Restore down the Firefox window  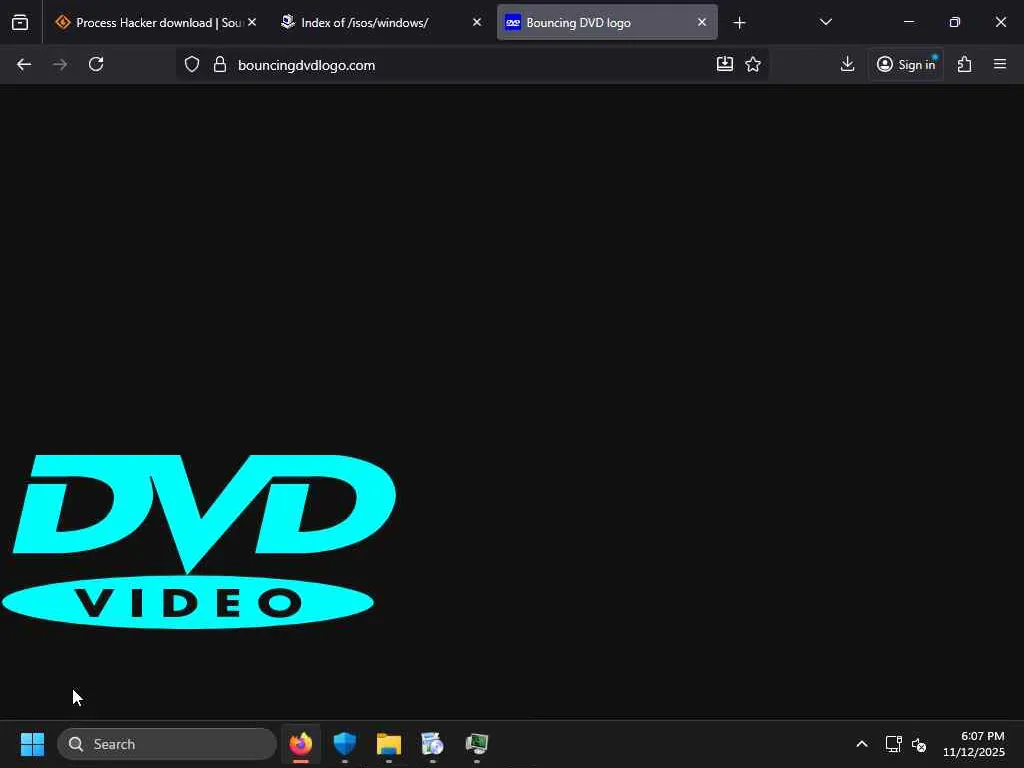954,22
